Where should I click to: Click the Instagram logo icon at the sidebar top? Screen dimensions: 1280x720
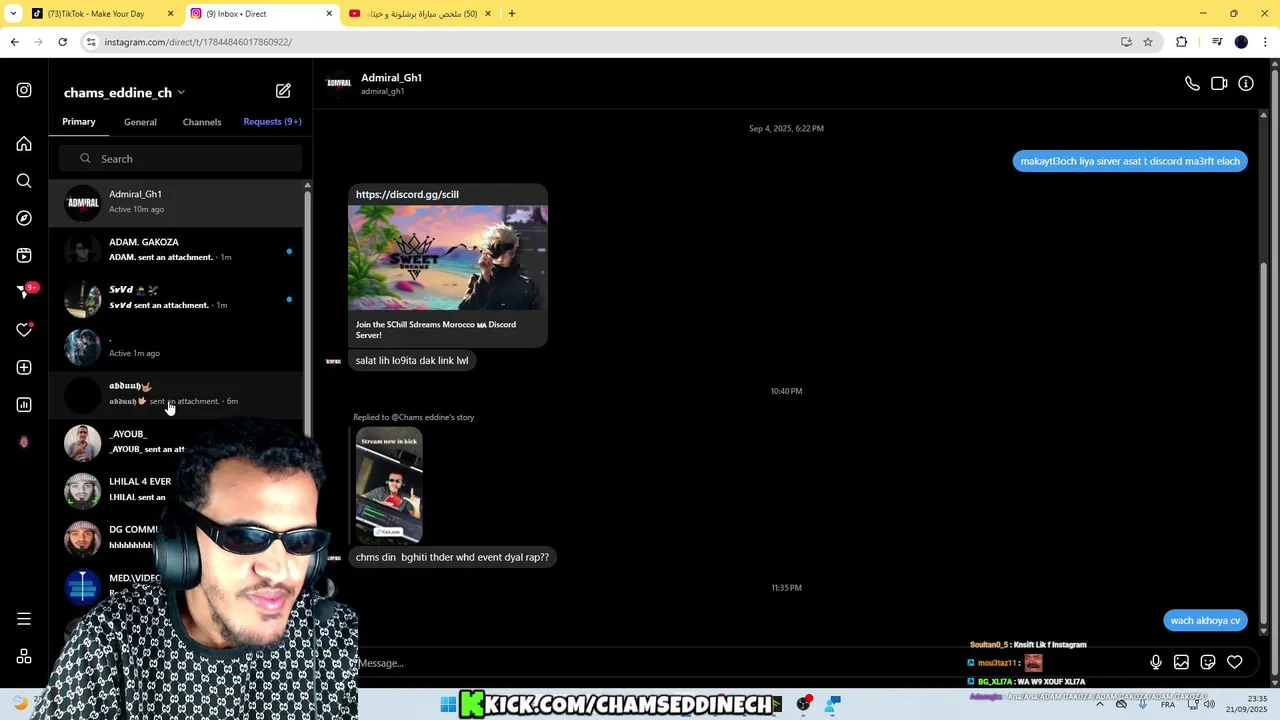point(24,90)
